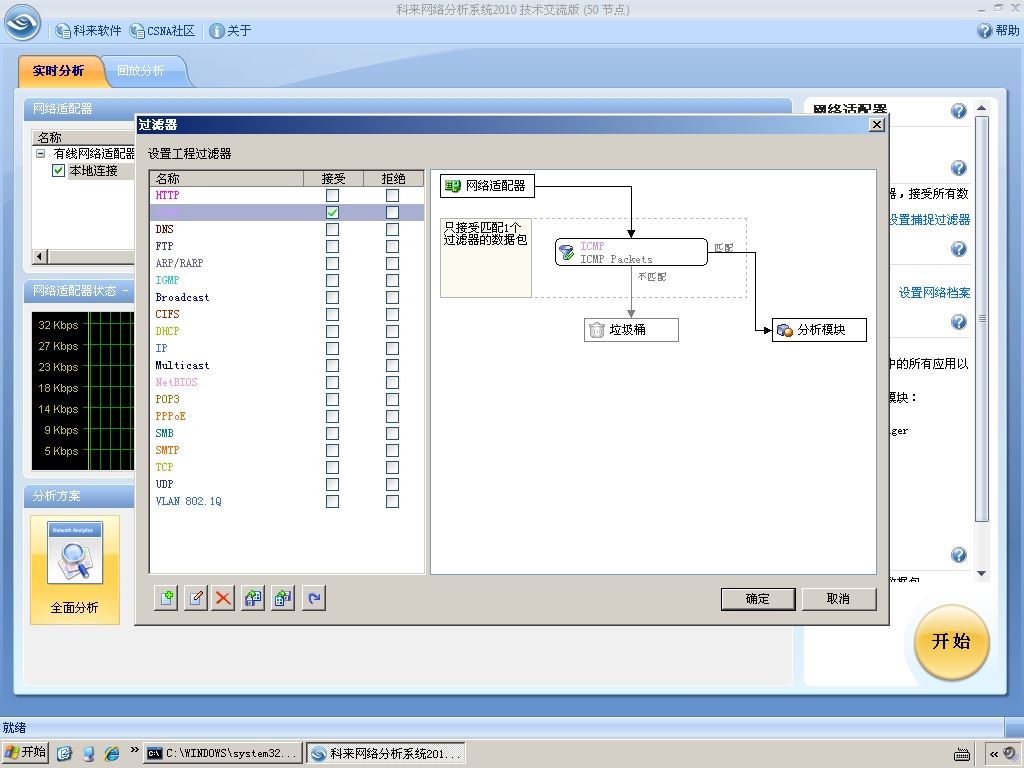Image resolution: width=1024 pixels, height=768 pixels.
Task: Select the Multicast filter row
Action: [287, 365]
